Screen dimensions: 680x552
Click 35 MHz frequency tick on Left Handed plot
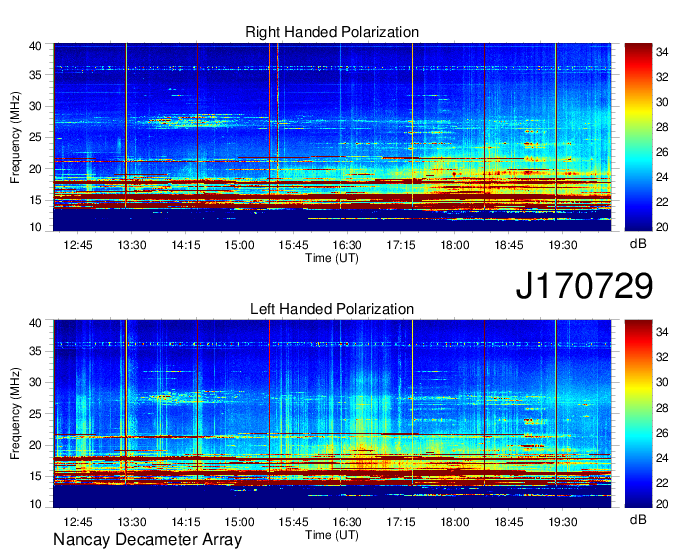(35, 351)
